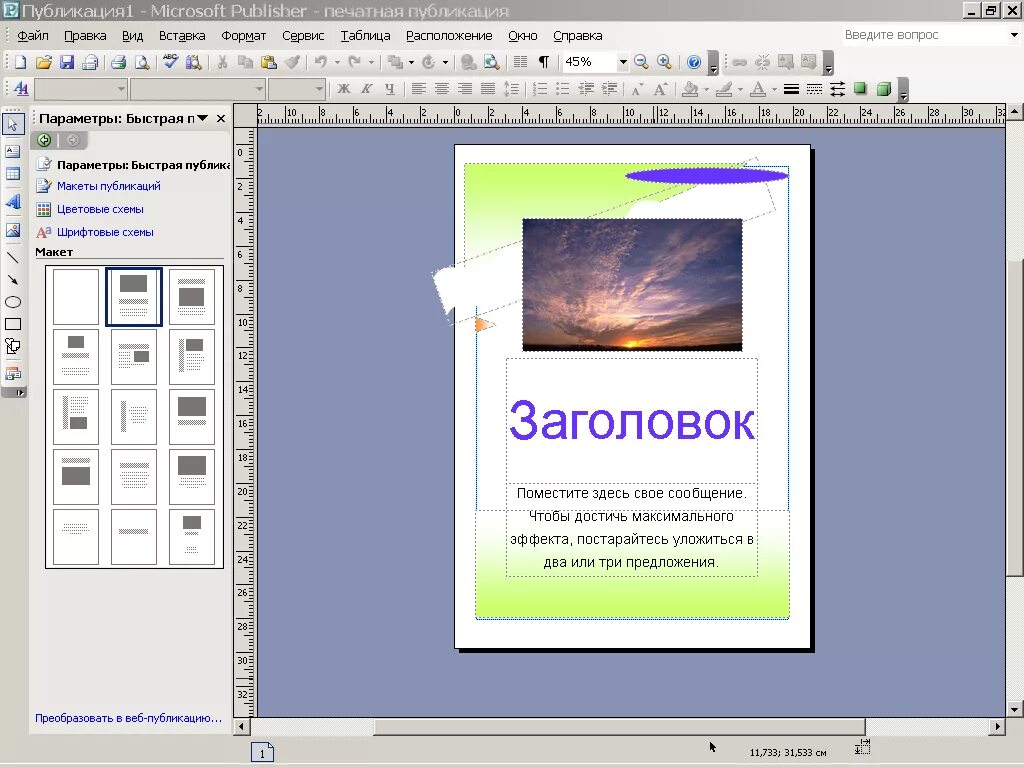
Task: Select the purple oval shape on page
Action: click(x=707, y=176)
